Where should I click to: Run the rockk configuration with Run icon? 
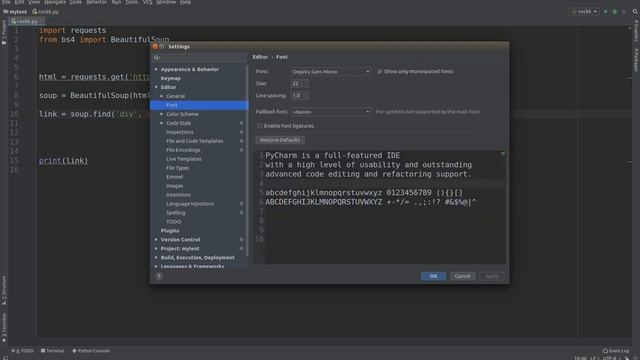click(x=606, y=12)
